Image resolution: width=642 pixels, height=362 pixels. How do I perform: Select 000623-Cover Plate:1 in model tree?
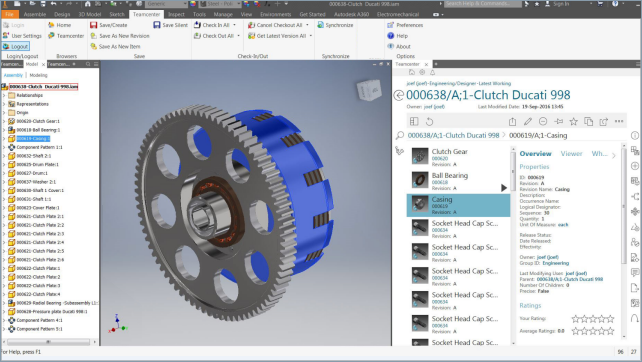pos(38,208)
